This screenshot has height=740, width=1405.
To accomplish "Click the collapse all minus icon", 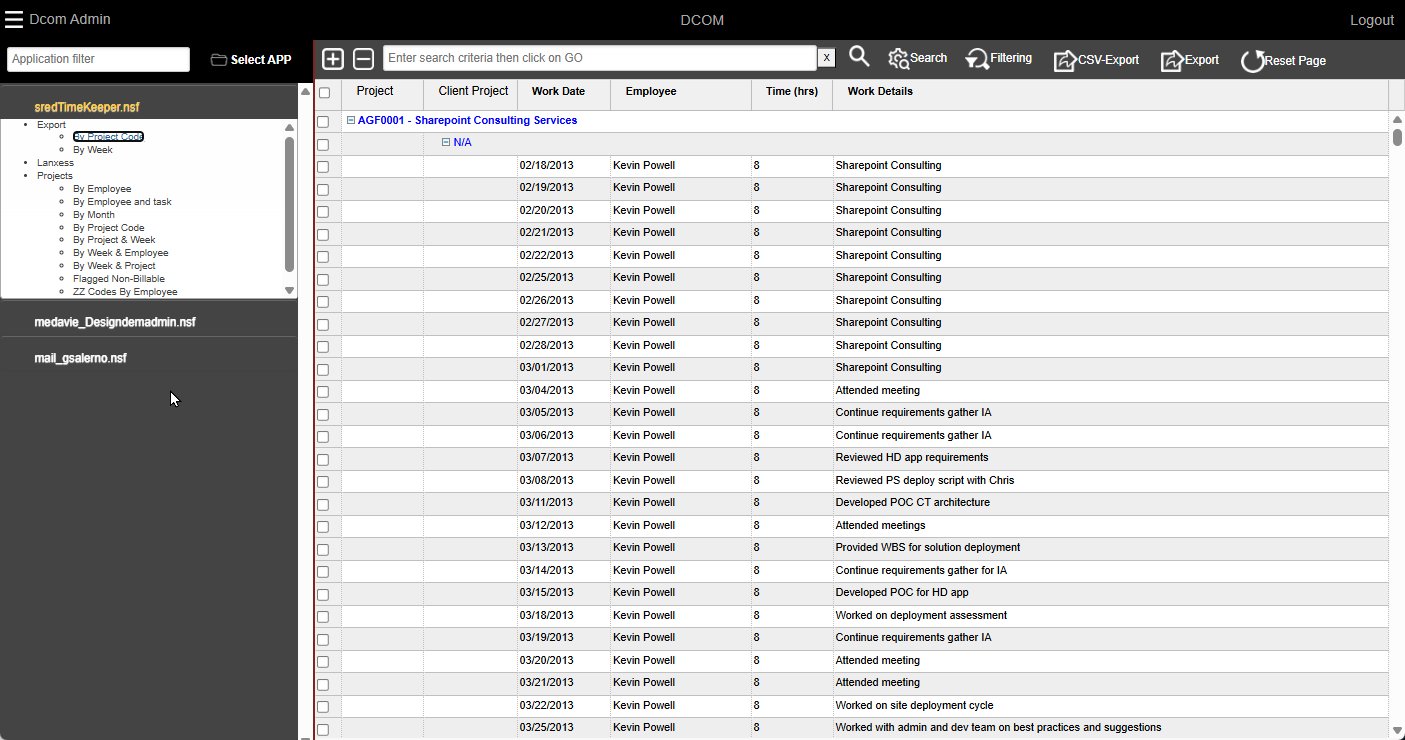I will (x=364, y=59).
